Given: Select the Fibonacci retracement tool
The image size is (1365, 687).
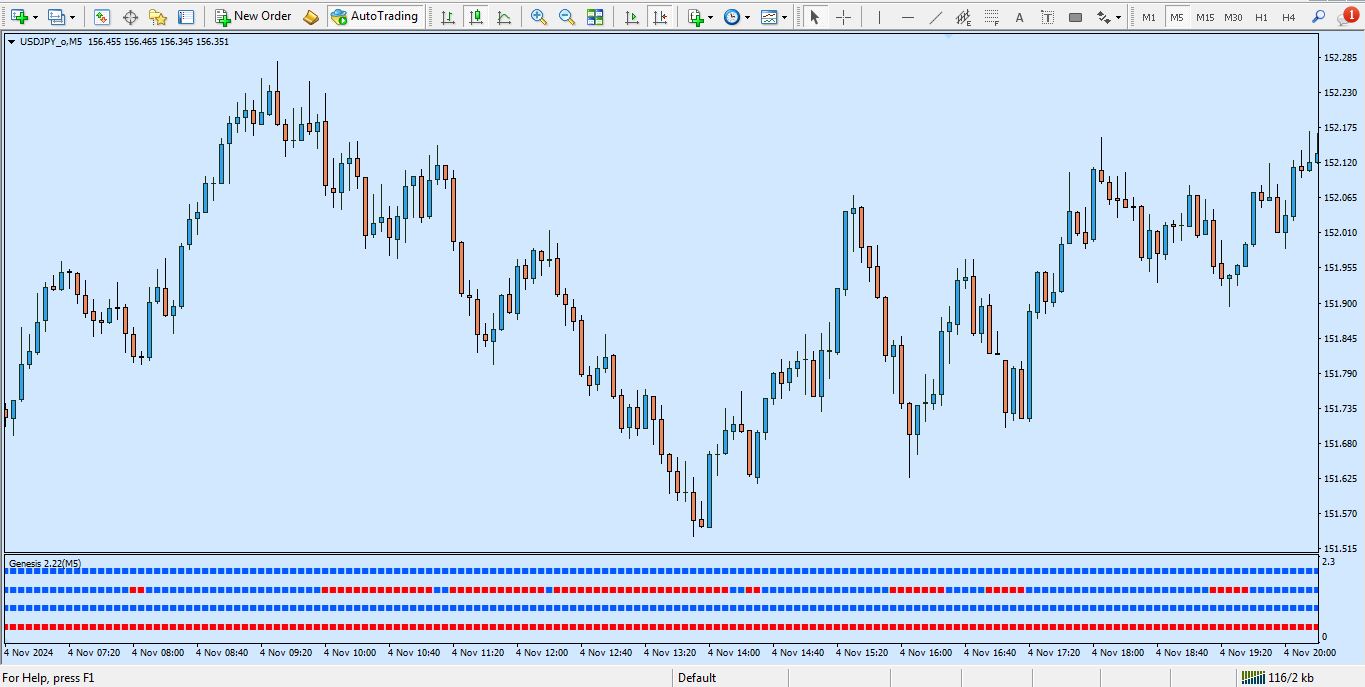Looking at the screenshot, I should coord(991,17).
